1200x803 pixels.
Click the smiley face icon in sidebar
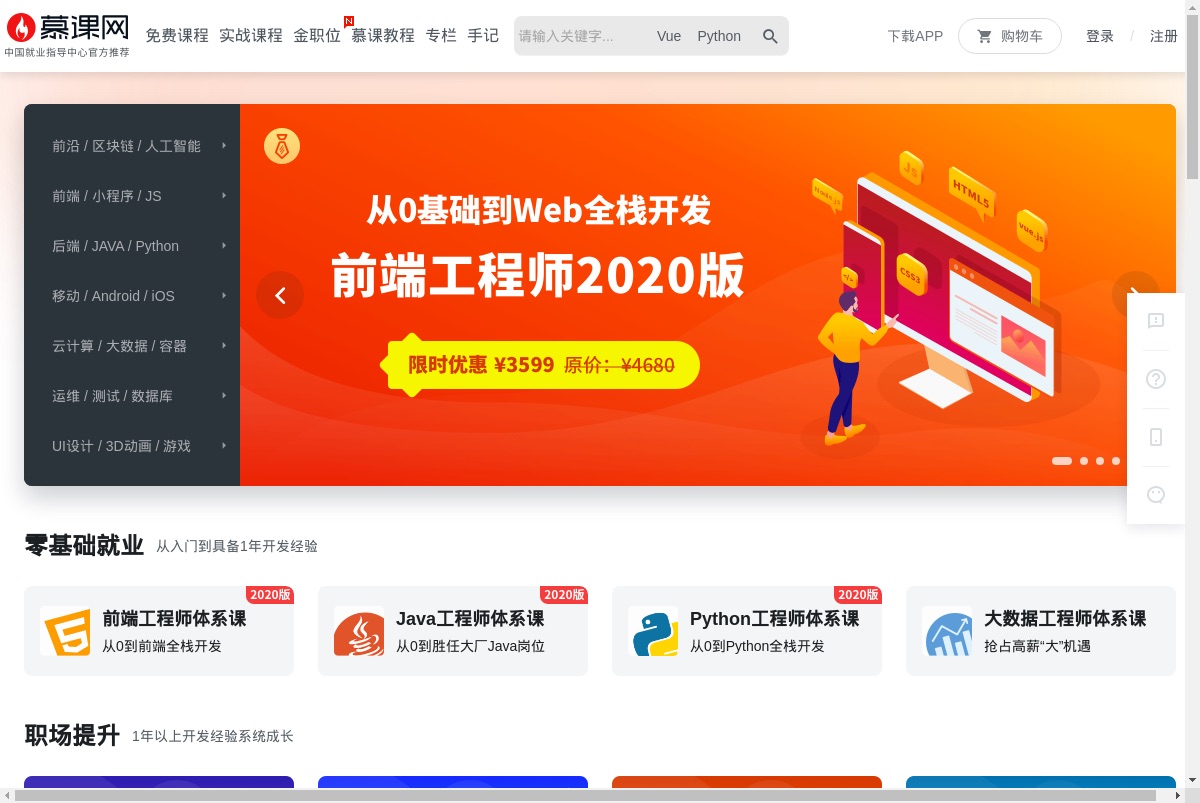pos(1156,494)
